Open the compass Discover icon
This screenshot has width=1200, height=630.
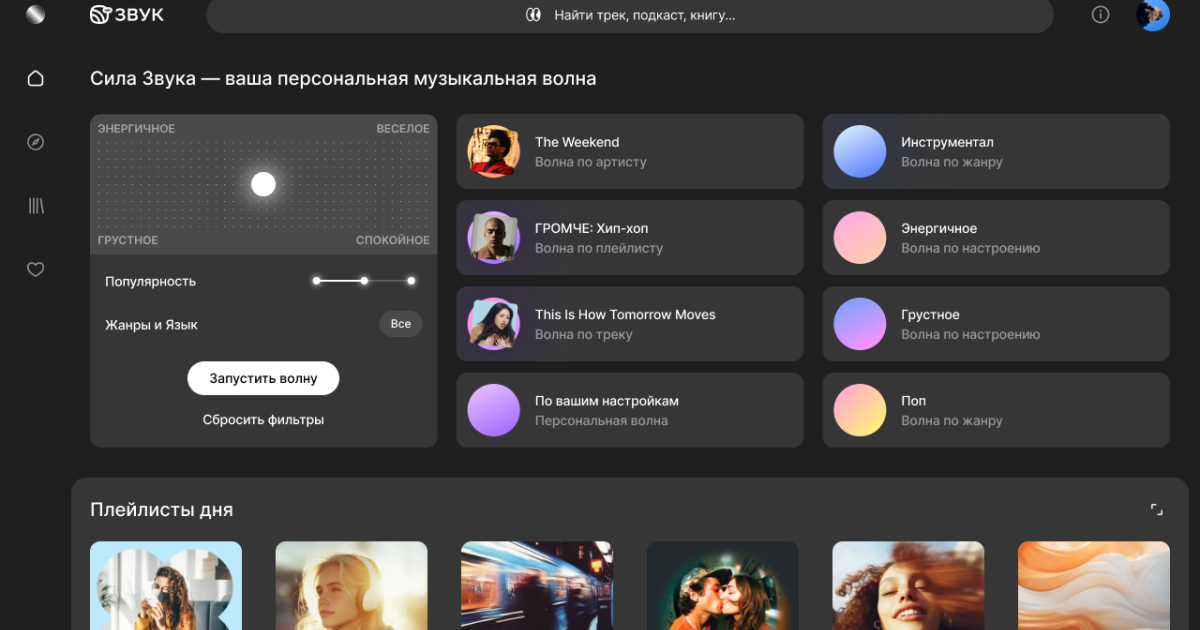point(36,142)
